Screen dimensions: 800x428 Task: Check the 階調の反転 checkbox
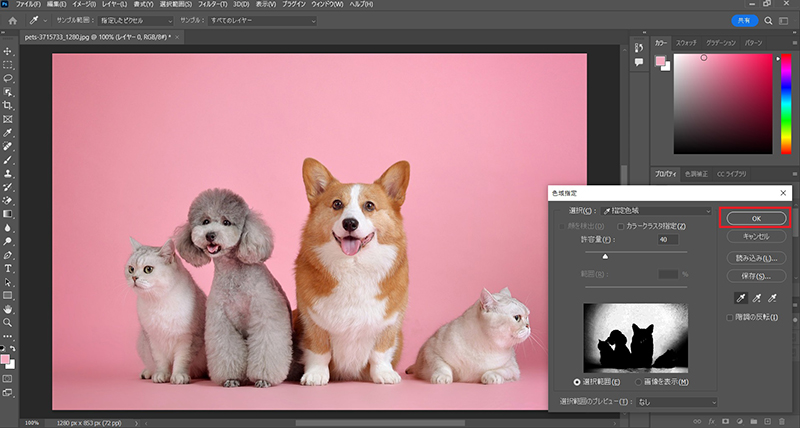tap(730, 317)
